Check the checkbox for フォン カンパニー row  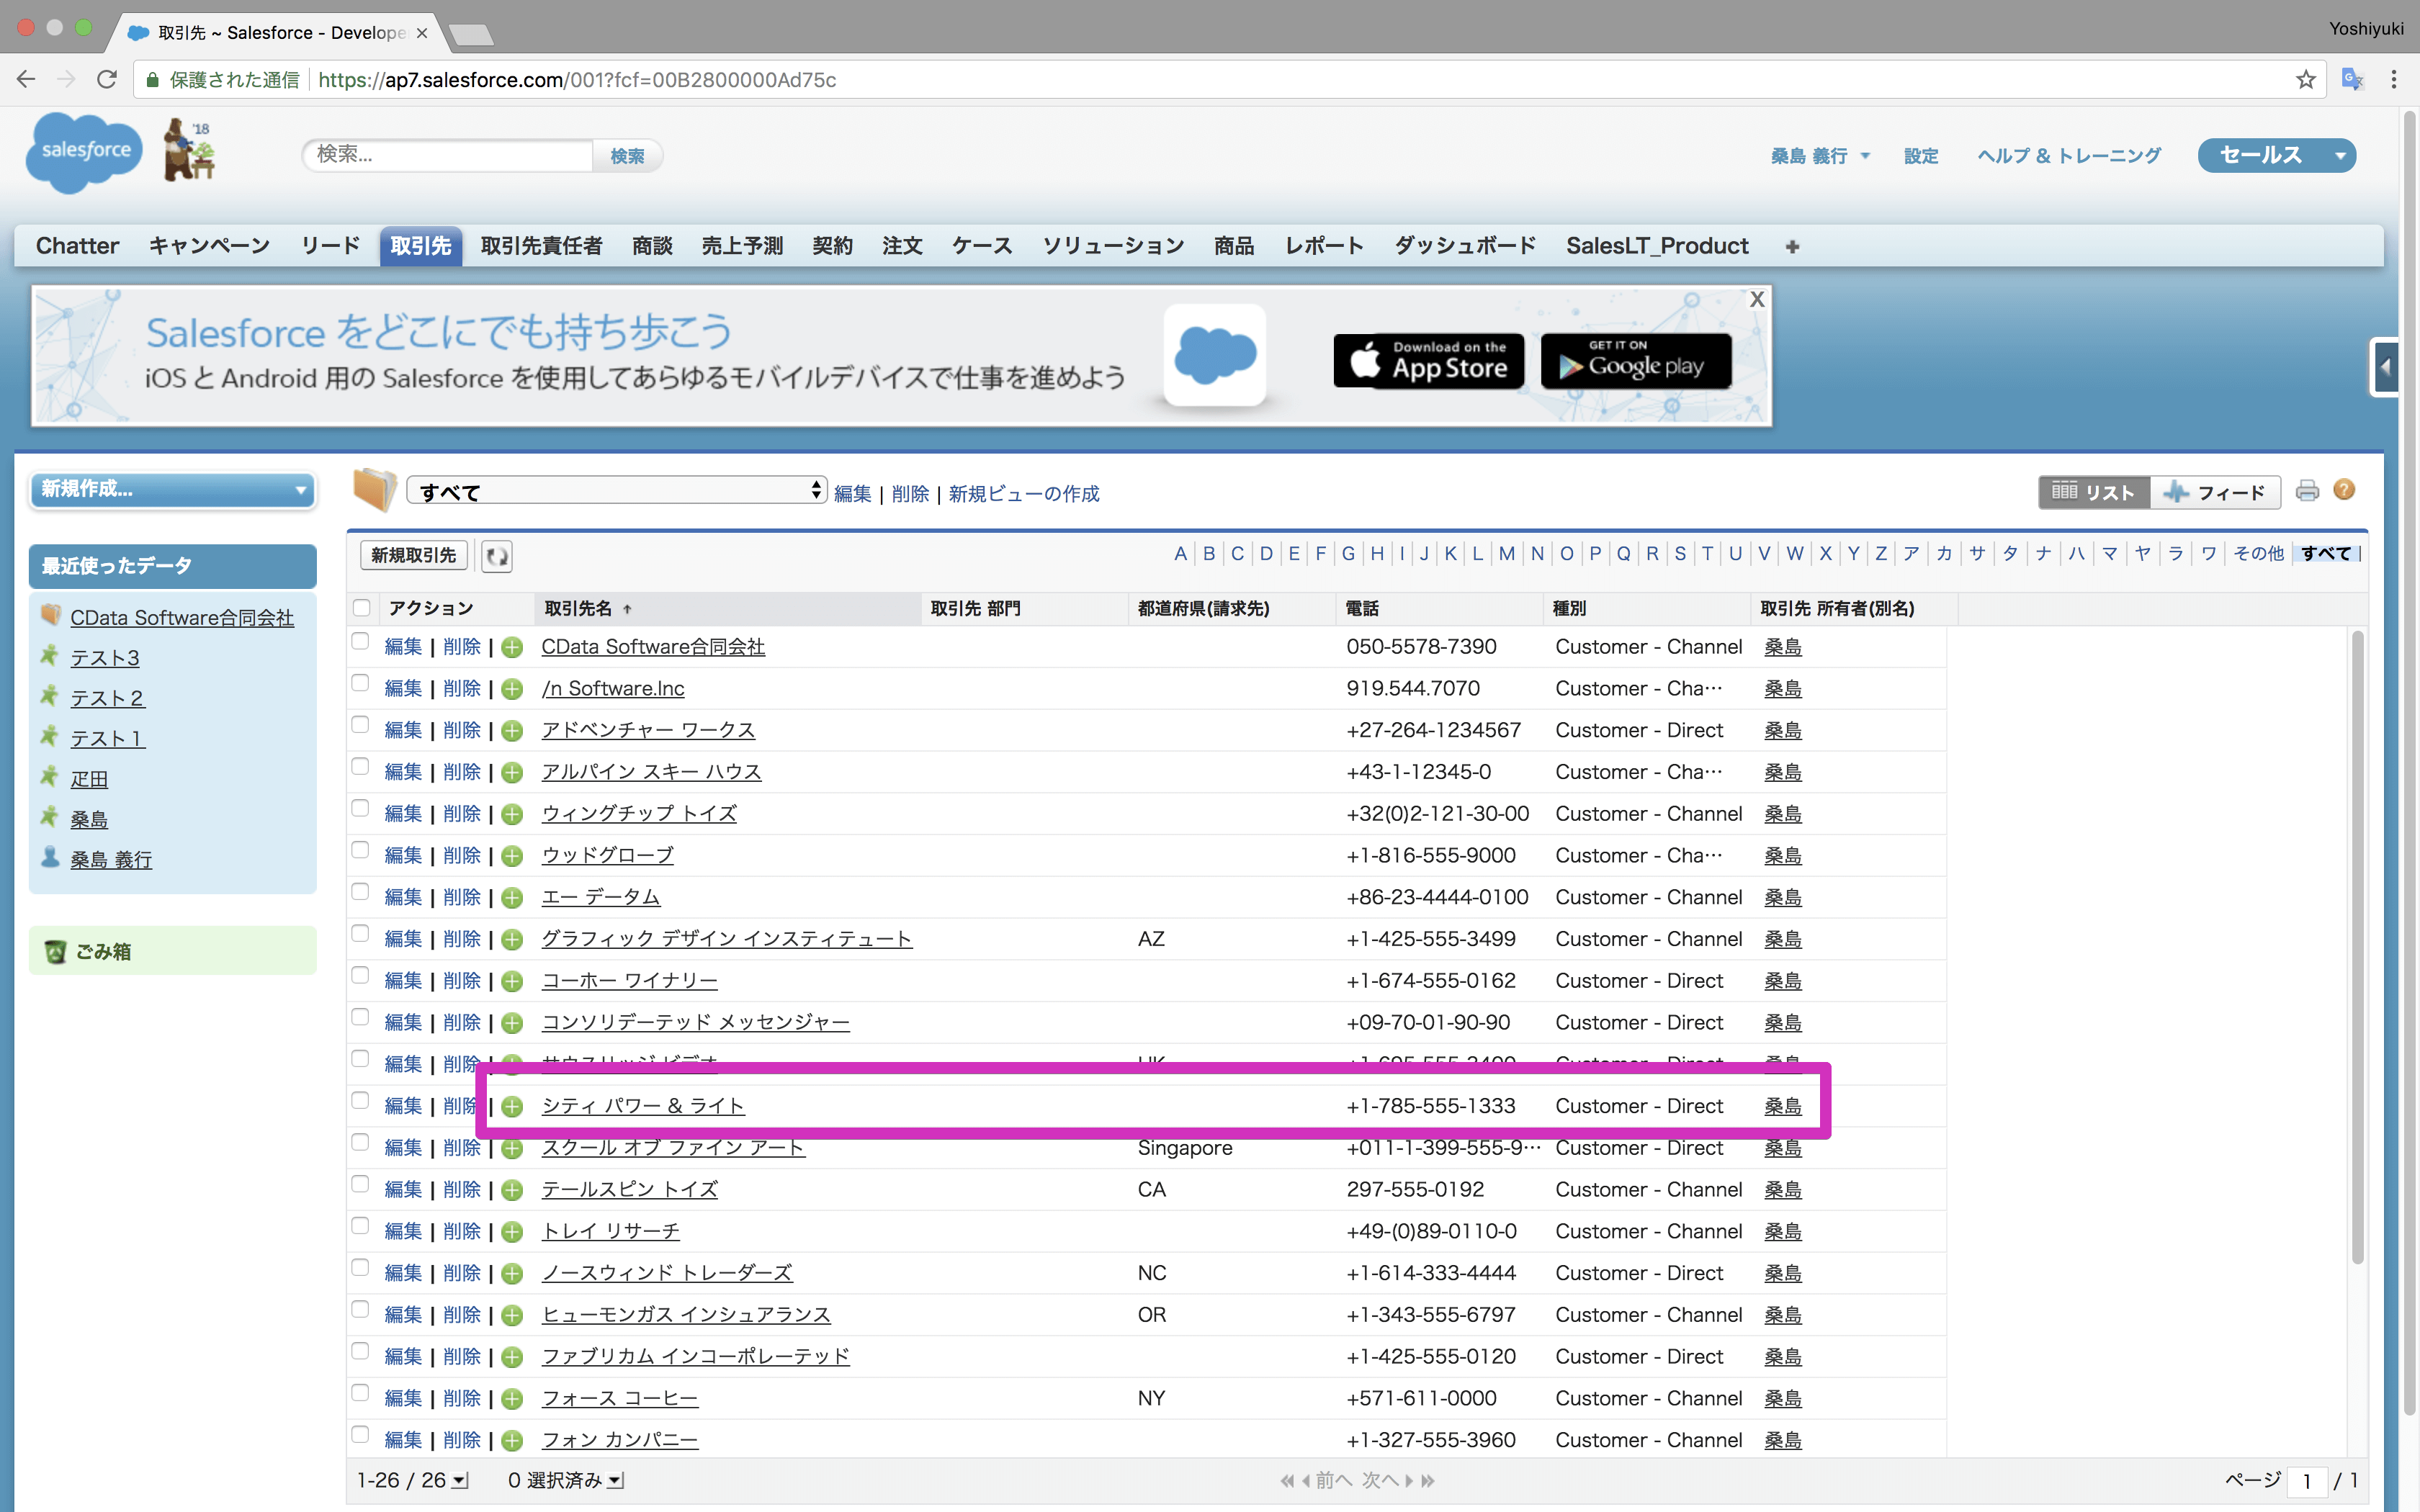tap(360, 1435)
